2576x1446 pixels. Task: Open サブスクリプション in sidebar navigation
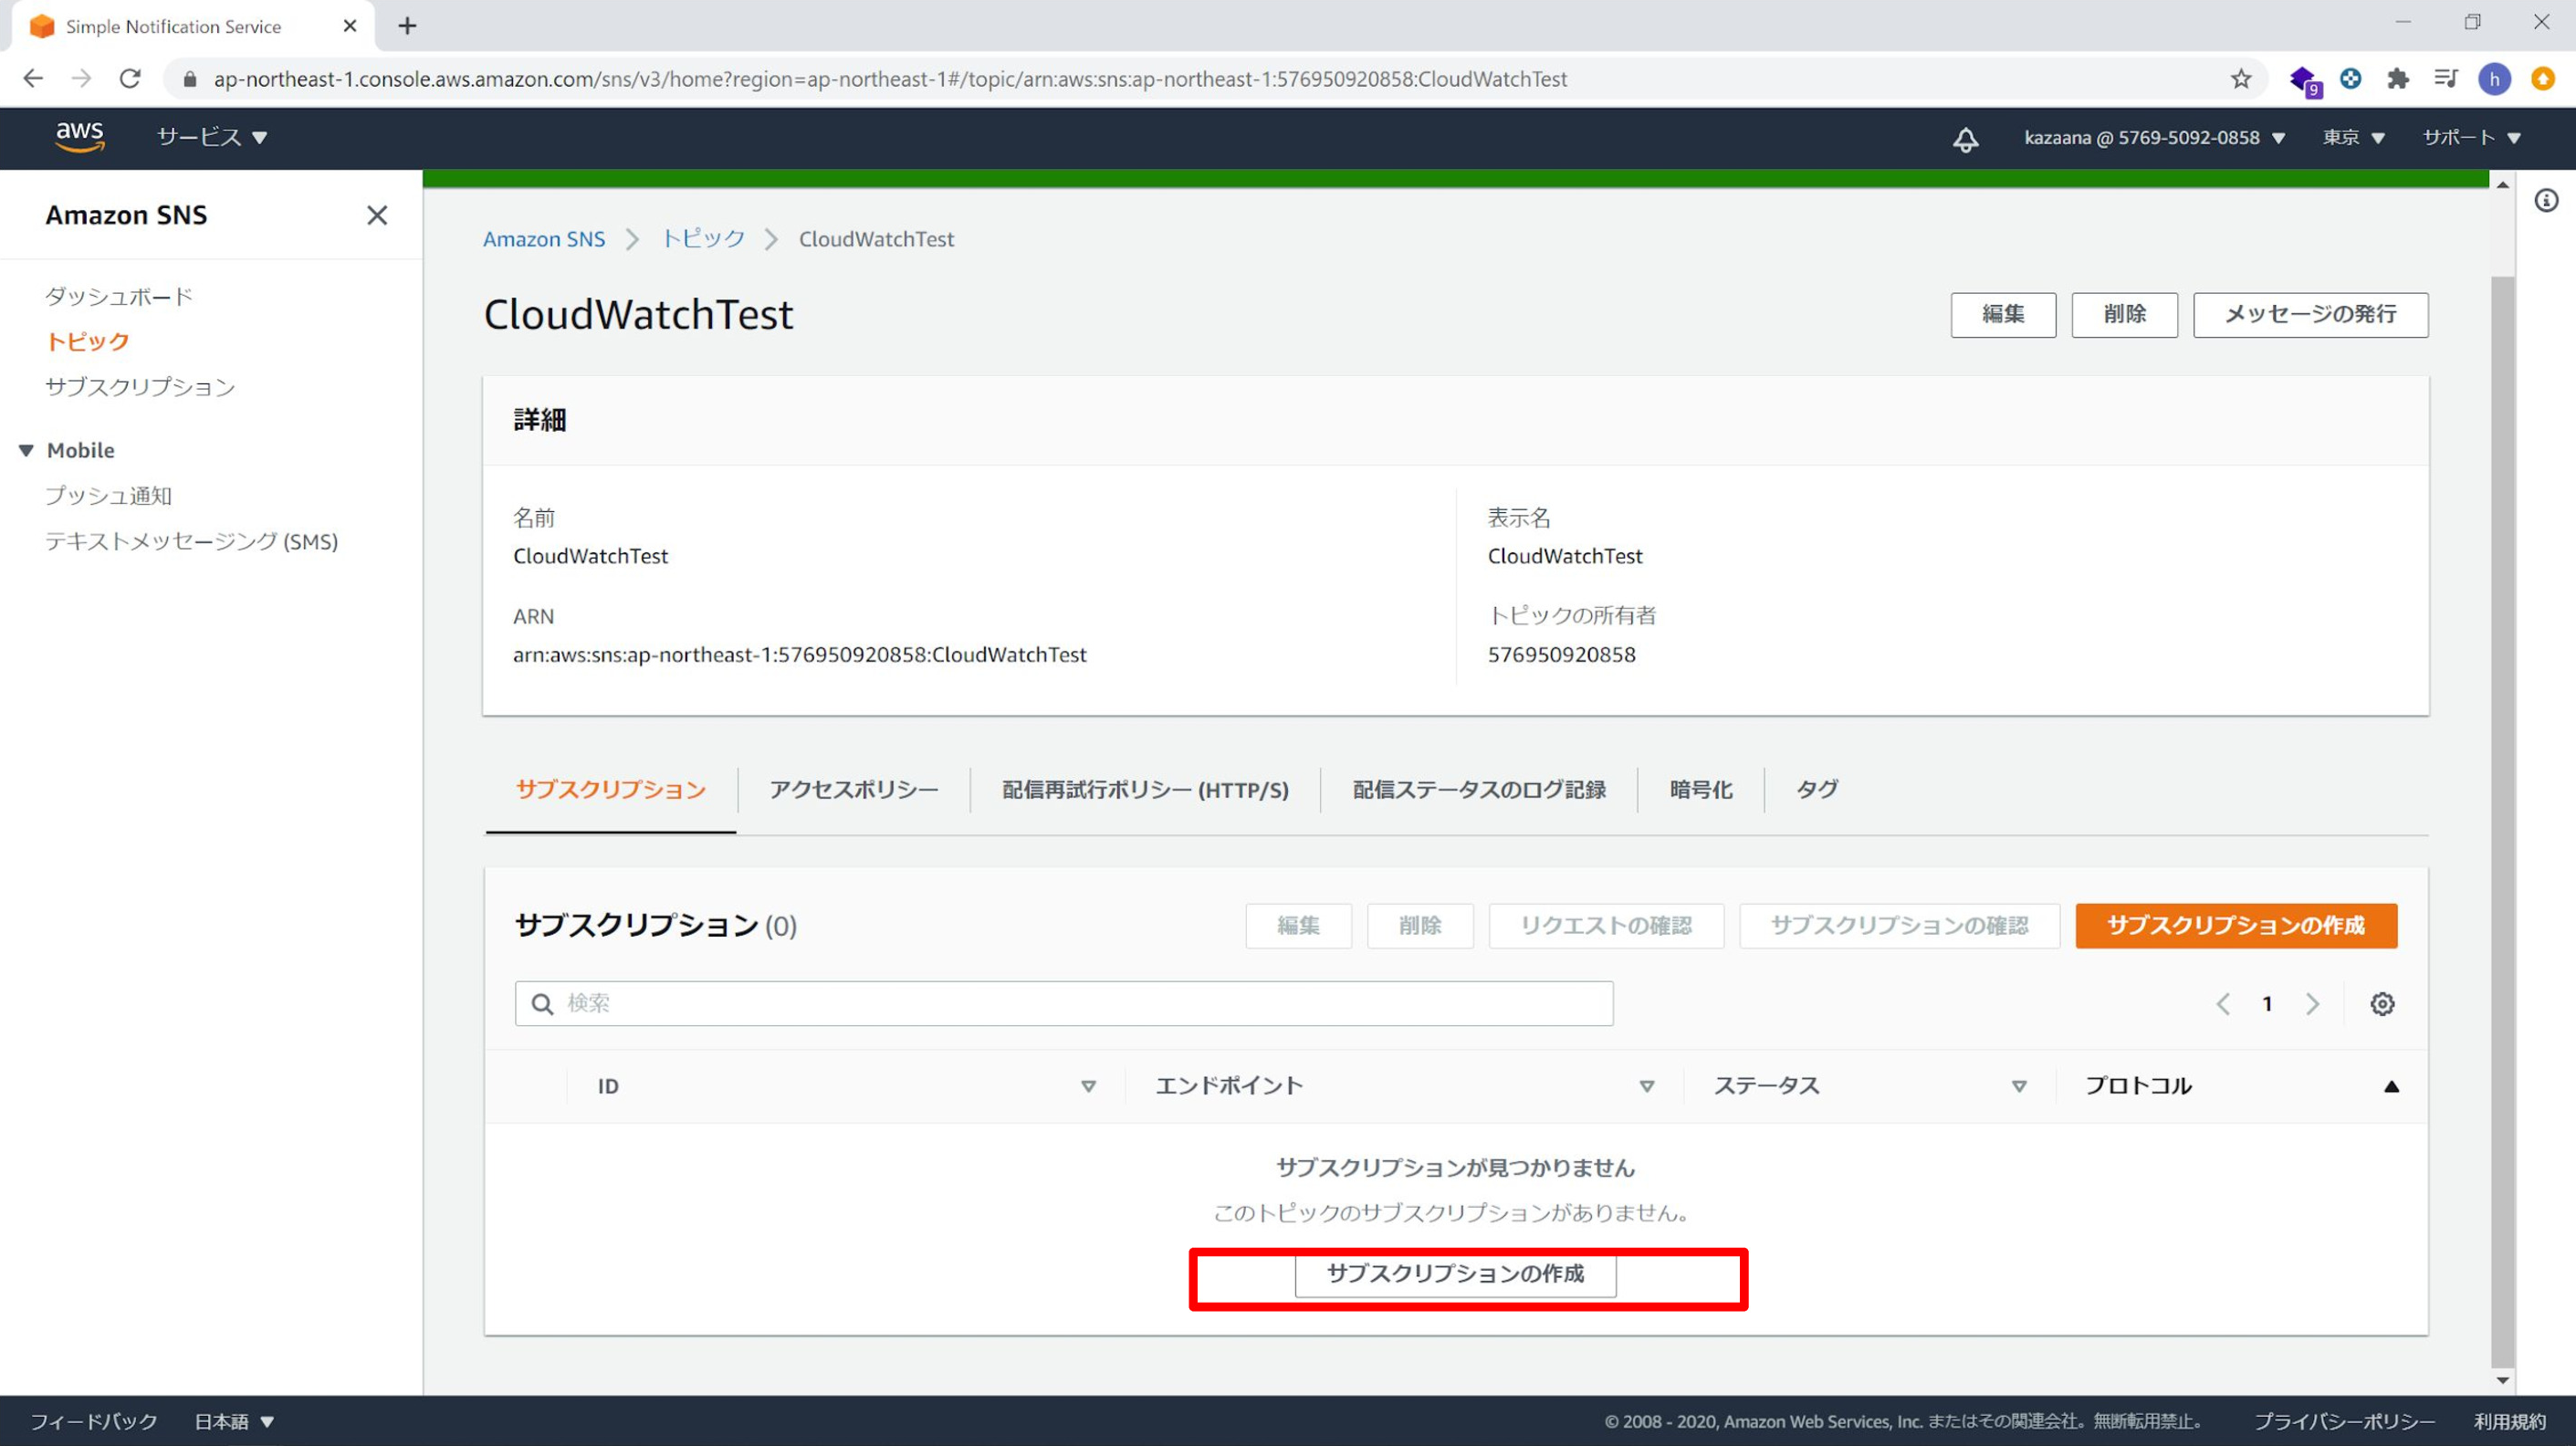(140, 387)
